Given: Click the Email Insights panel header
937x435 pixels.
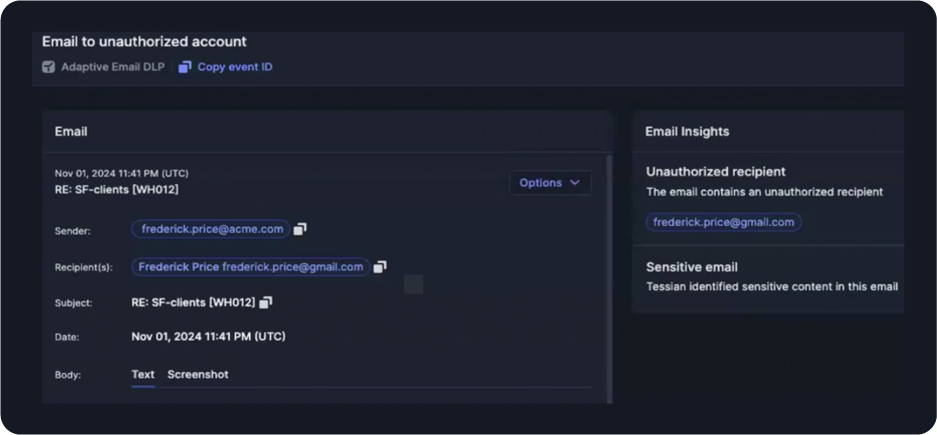Looking at the screenshot, I should [687, 131].
